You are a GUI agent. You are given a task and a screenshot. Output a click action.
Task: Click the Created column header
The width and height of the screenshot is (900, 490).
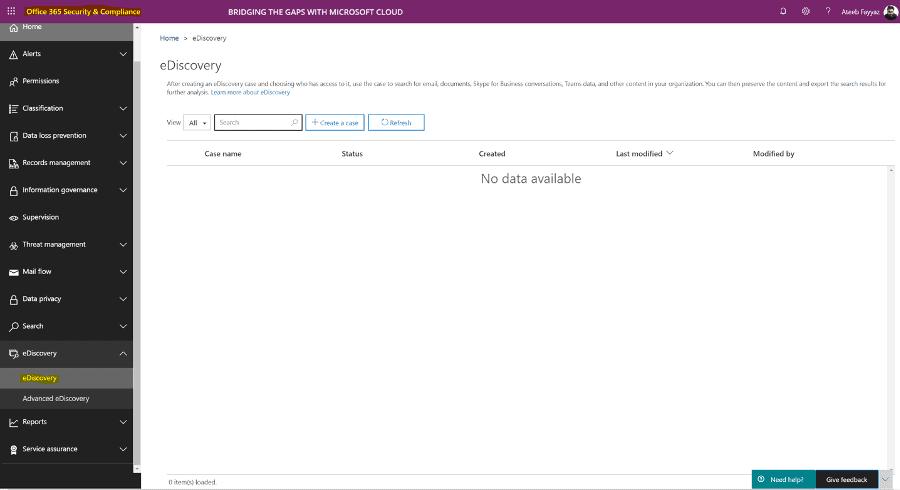point(492,154)
